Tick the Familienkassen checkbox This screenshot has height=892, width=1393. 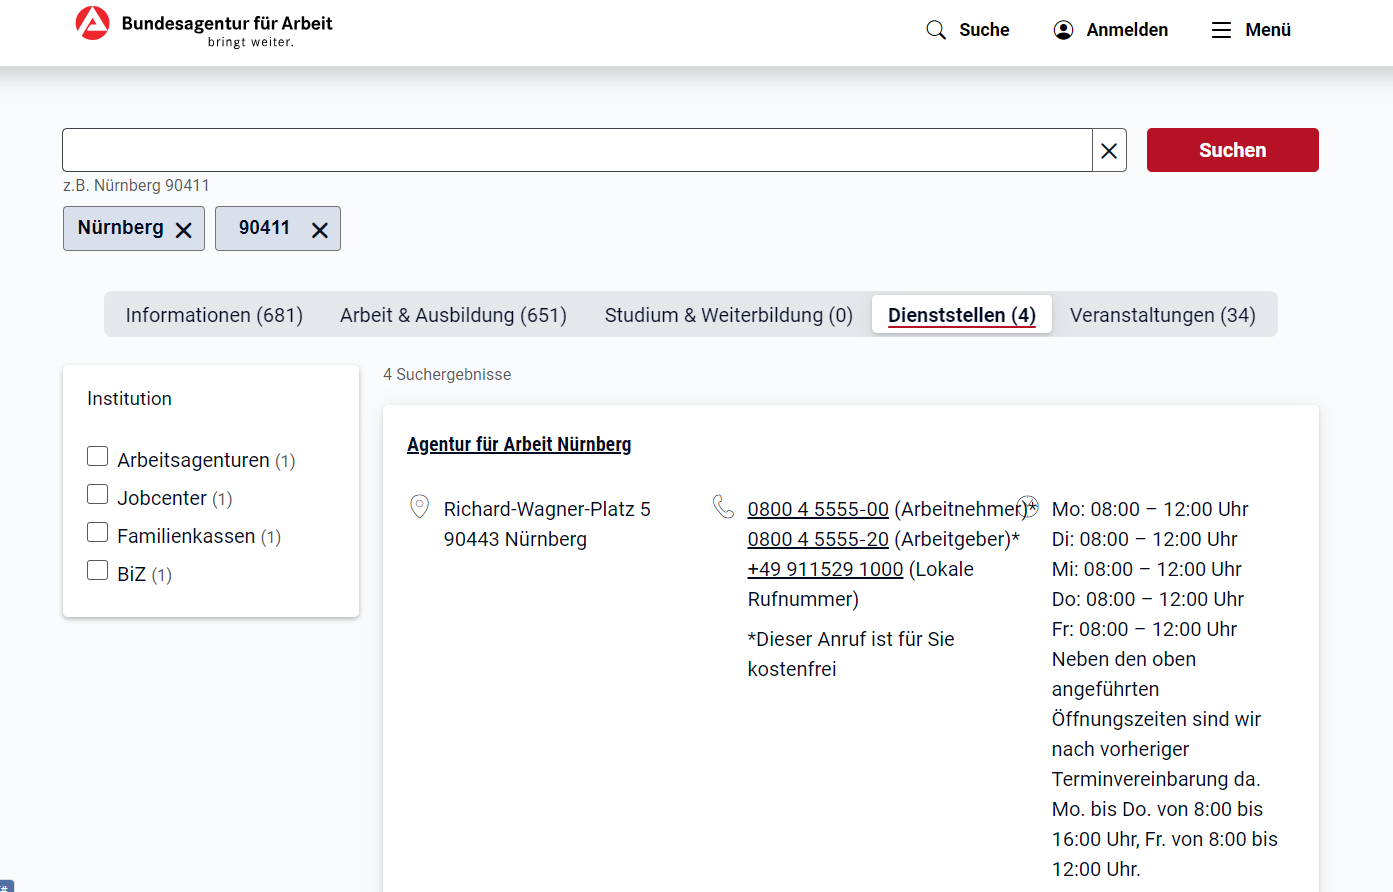click(x=97, y=532)
